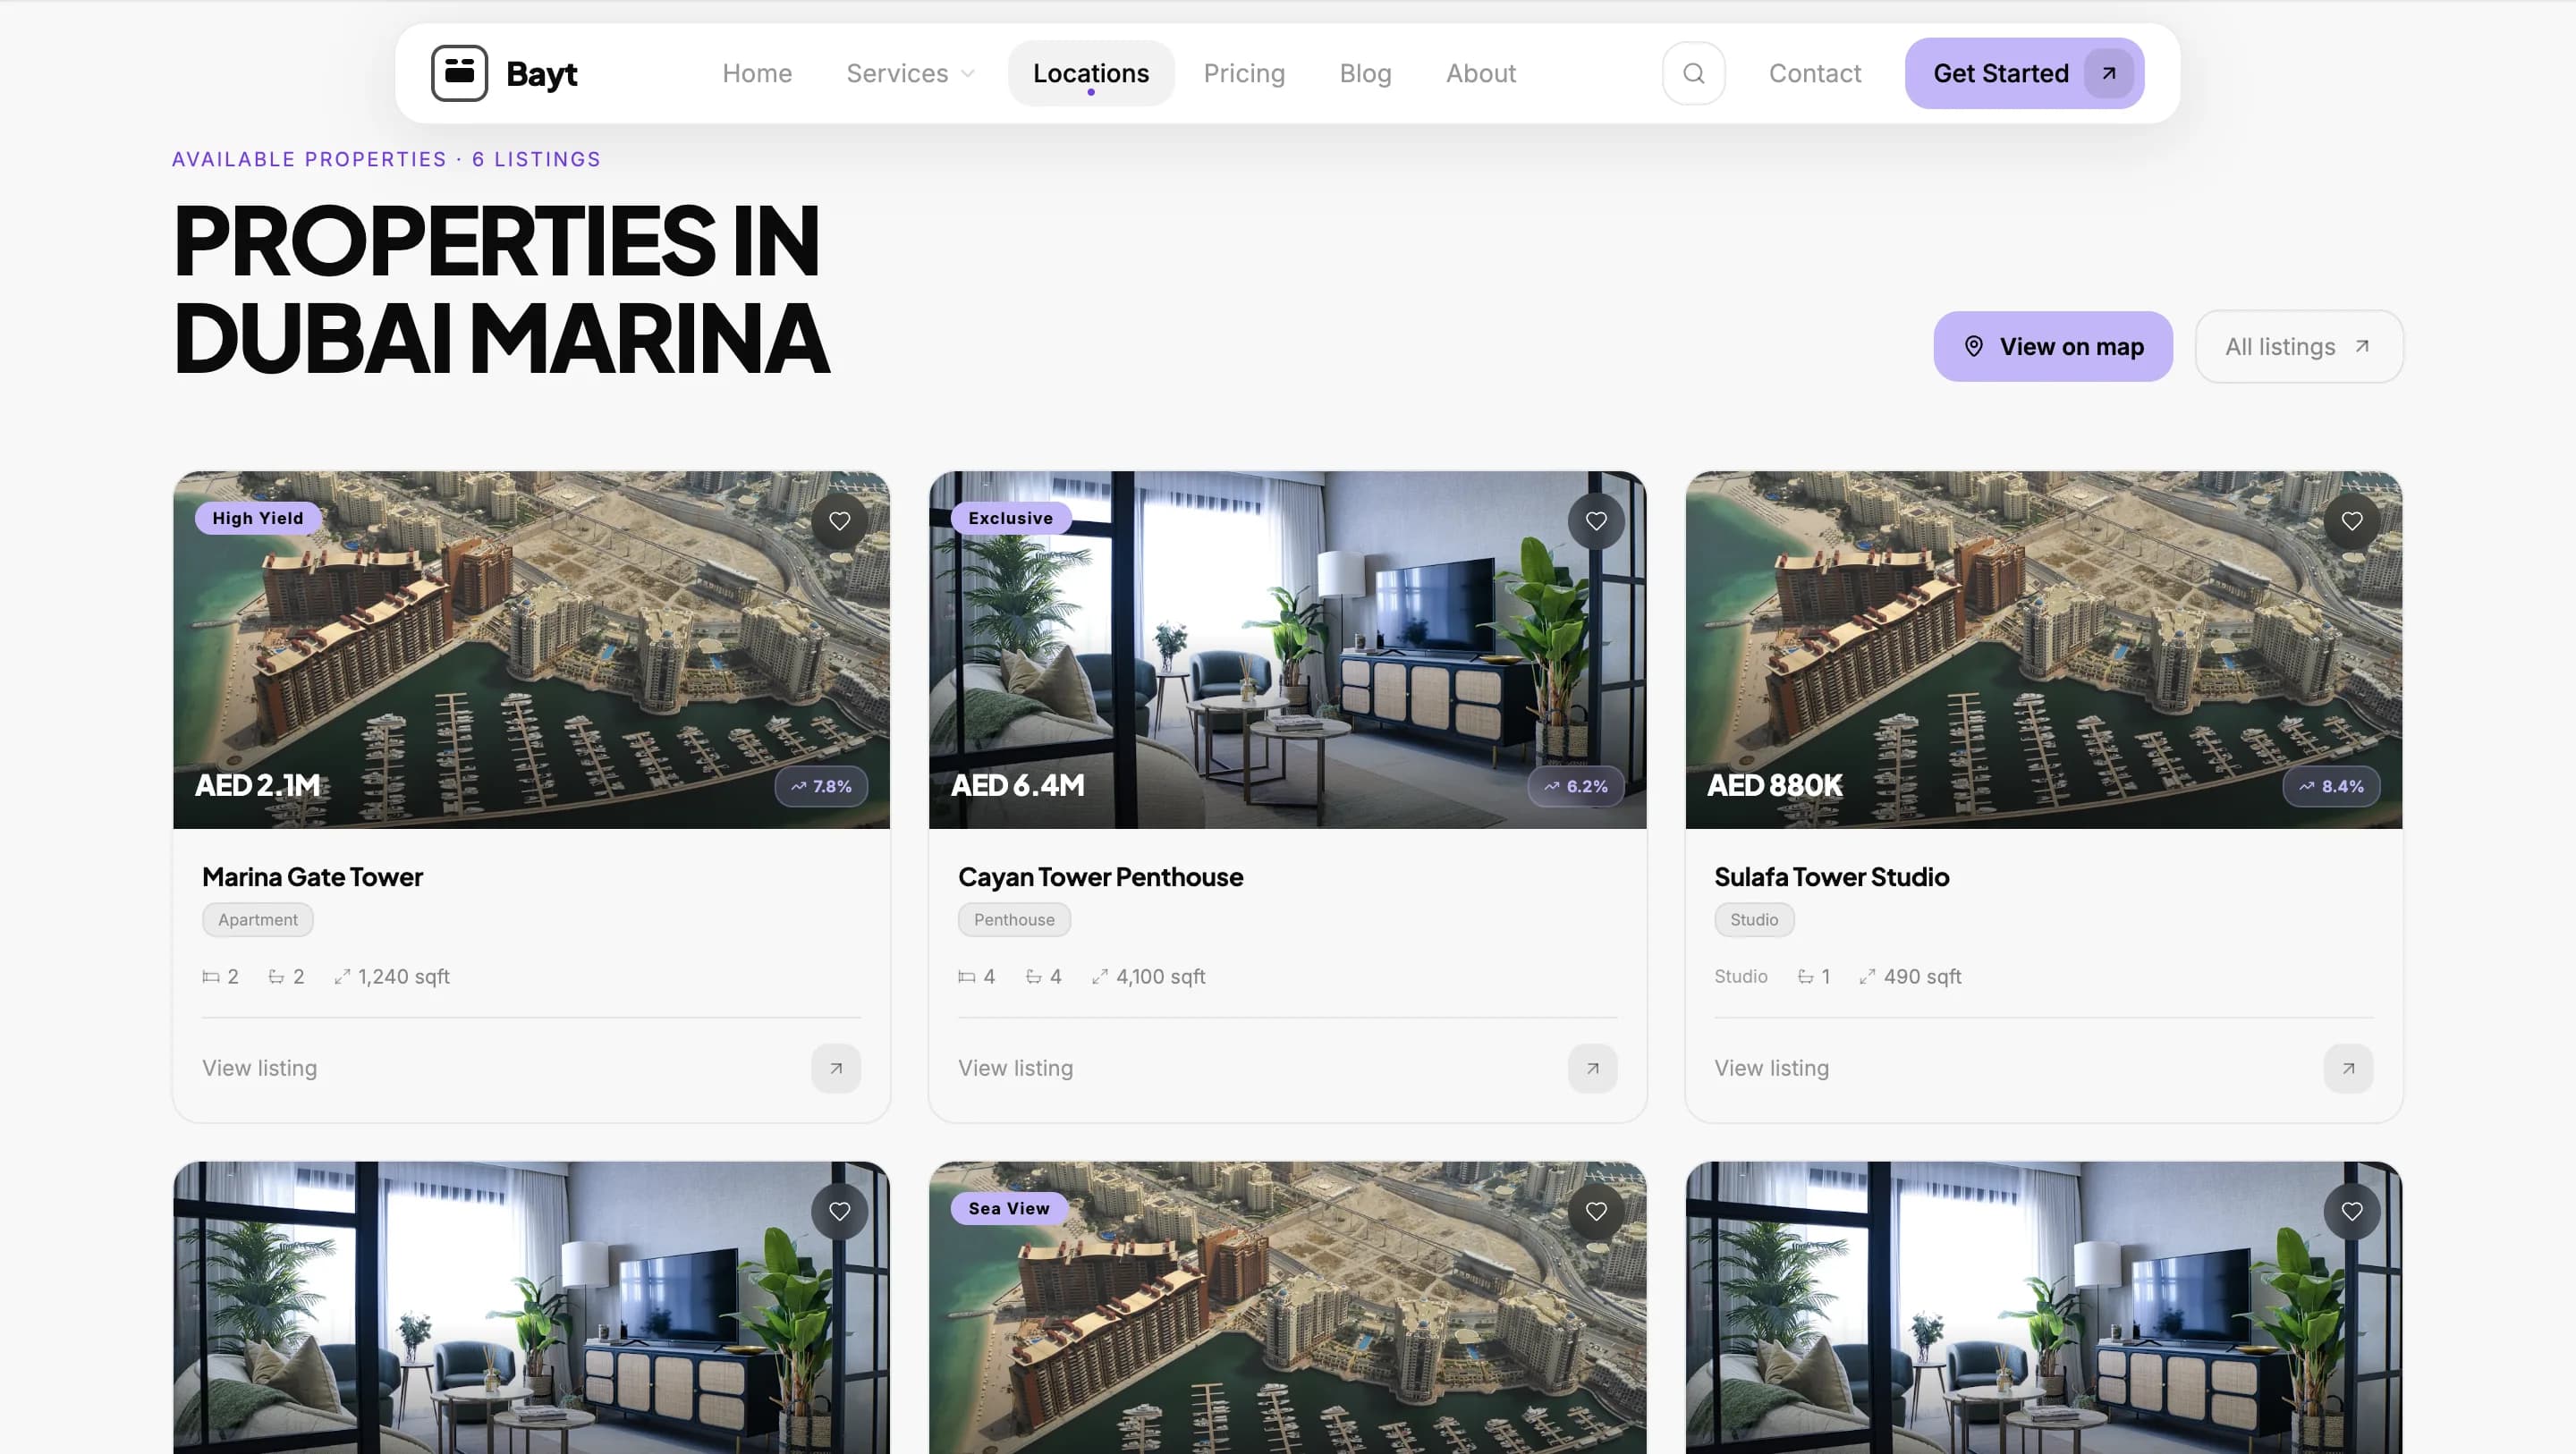The width and height of the screenshot is (2576, 1454).
Task: Click the Bayt logo icon
Action: [458, 72]
